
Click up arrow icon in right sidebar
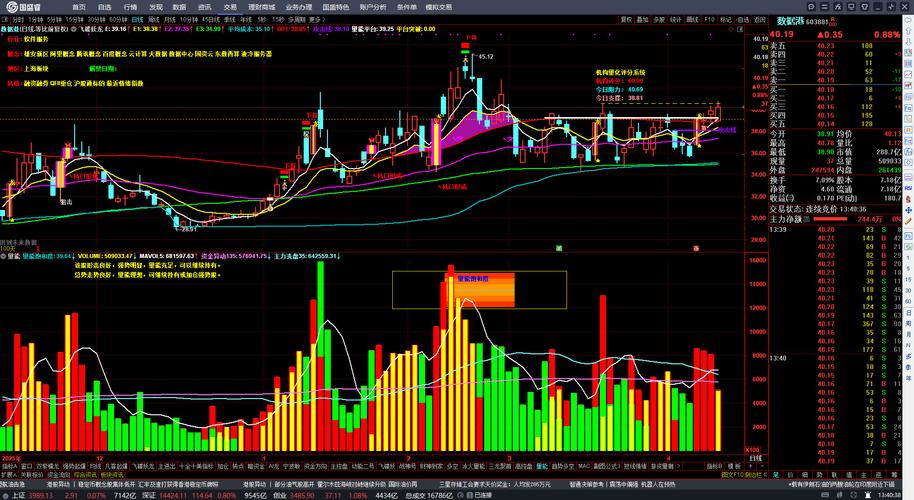coord(908,30)
